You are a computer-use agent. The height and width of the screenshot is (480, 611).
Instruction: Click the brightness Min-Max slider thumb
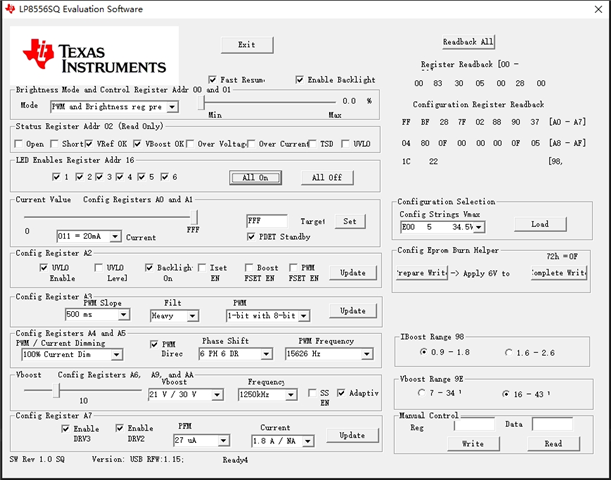(x=201, y=103)
